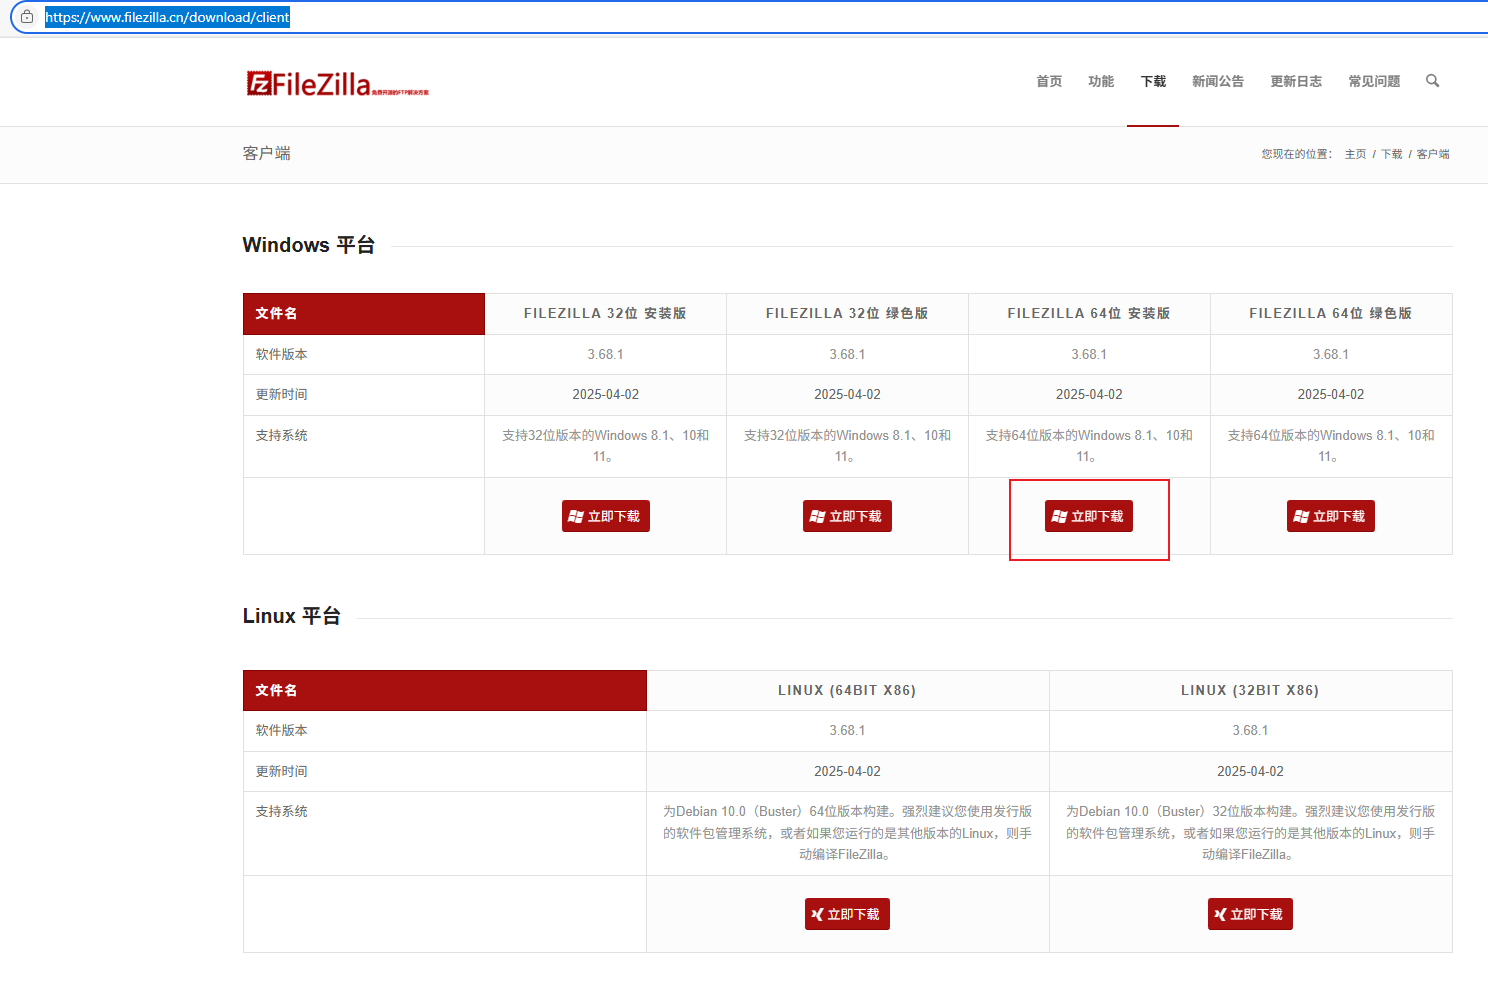Download FileZilla 32位 绿色版 for Windows
Viewport: 1488px width, 981px height.
[847, 516]
